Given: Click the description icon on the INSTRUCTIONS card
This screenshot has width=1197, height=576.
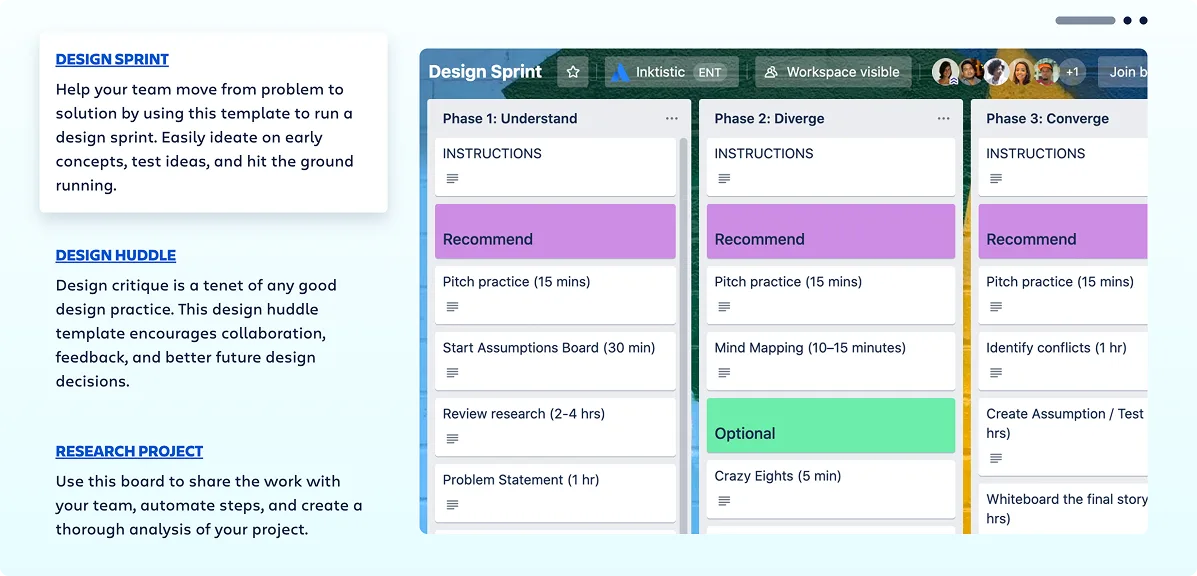Looking at the screenshot, I should pyautogui.click(x=451, y=179).
